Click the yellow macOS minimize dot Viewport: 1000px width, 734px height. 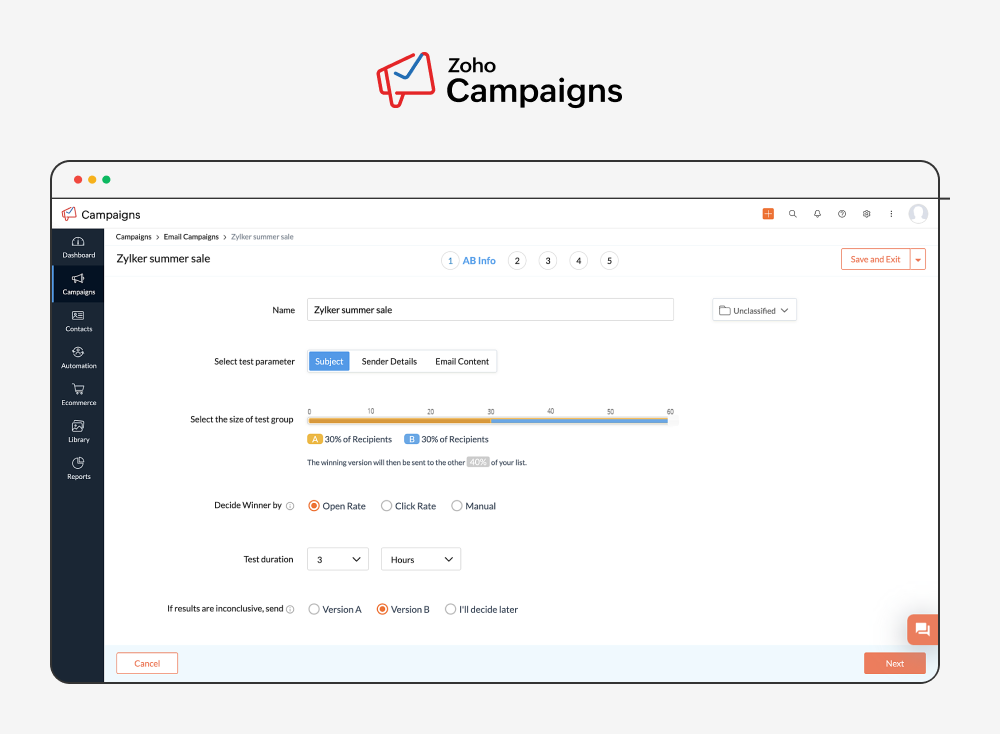tap(92, 180)
